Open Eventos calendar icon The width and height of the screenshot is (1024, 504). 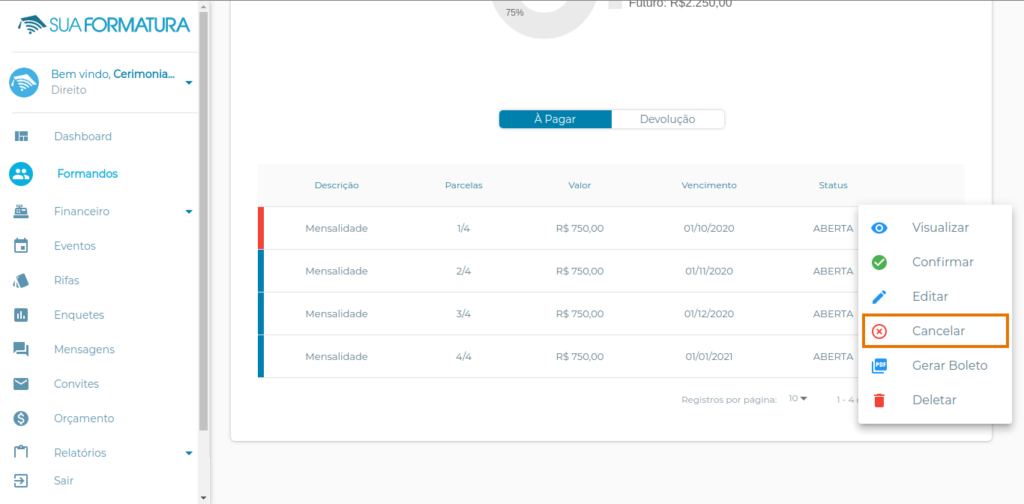coord(21,246)
